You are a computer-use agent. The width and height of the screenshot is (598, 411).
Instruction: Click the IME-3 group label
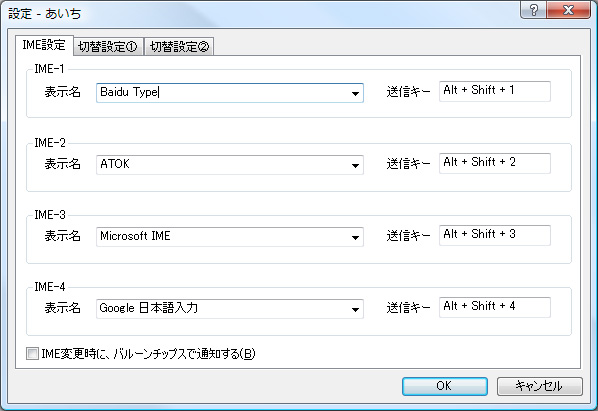point(50,215)
